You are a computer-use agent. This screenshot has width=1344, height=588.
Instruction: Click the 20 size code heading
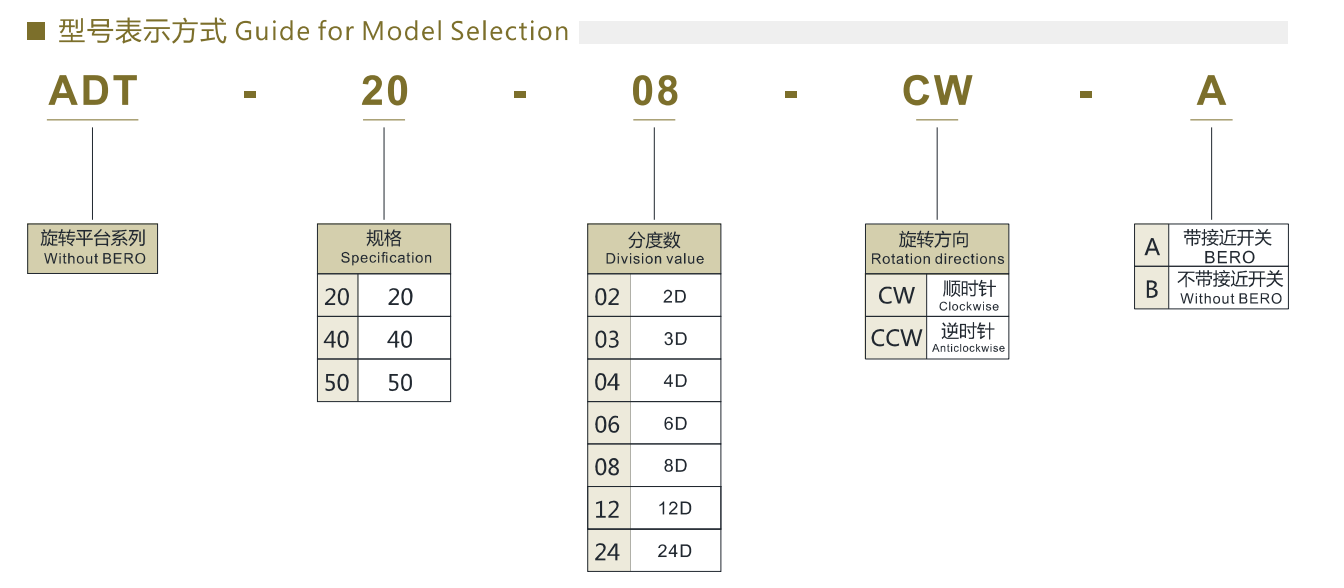click(385, 92)
